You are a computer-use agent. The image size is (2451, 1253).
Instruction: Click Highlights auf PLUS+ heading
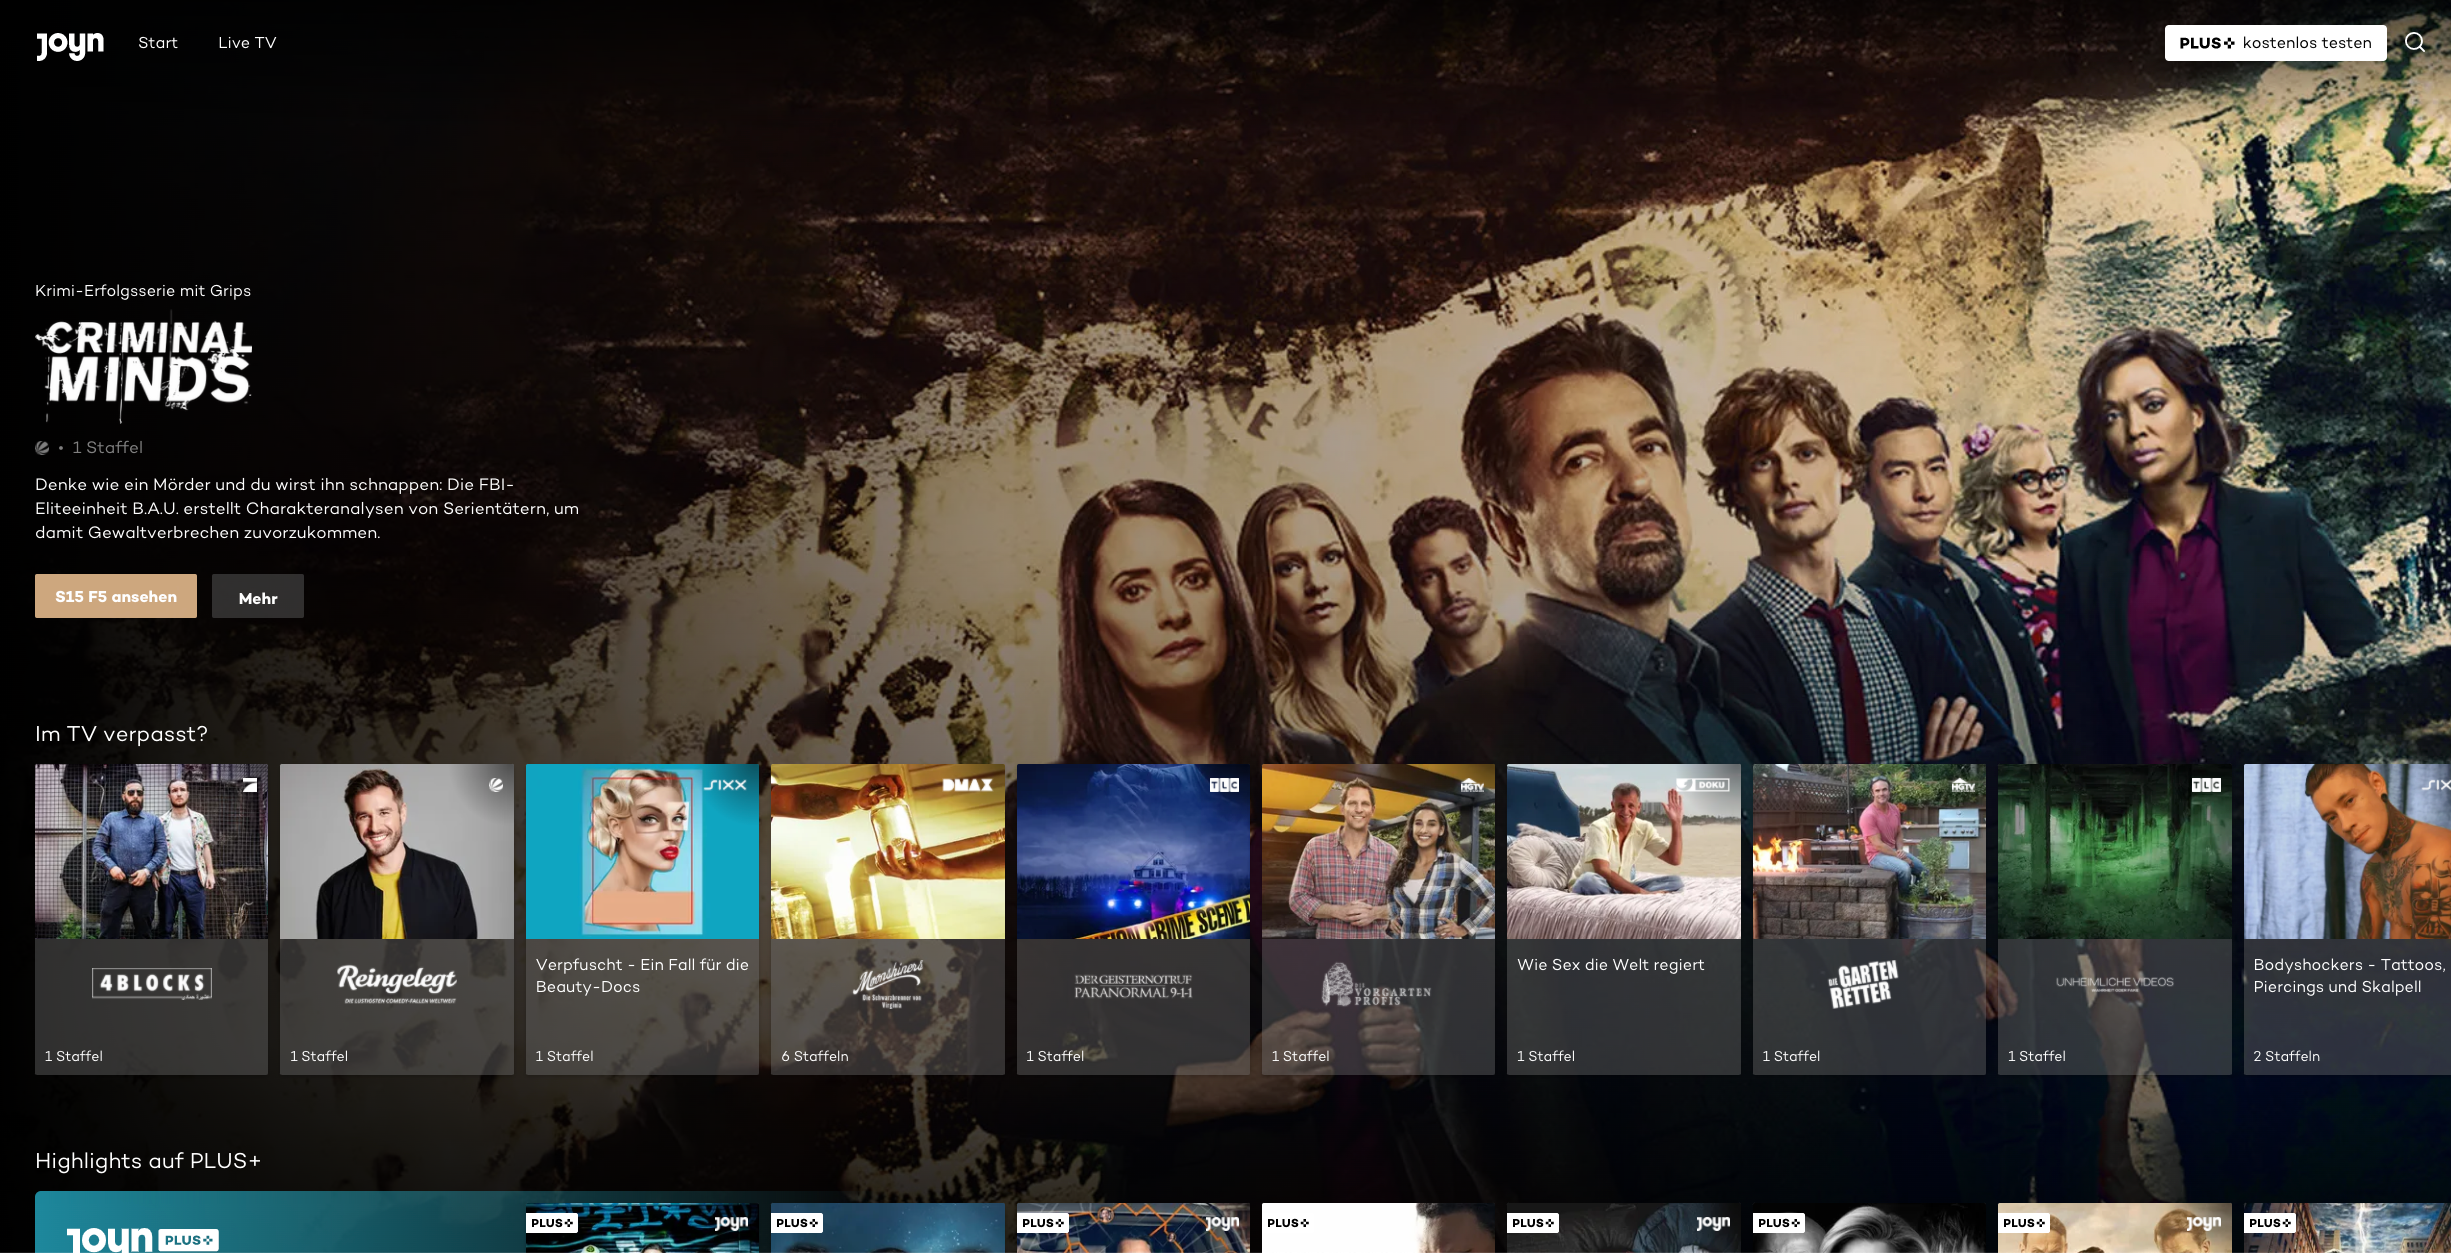148,1161
